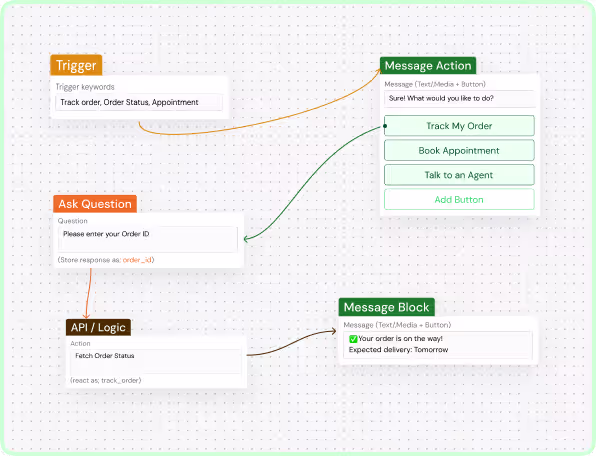Click the brown arrowhead pointing to Message Block
Screen dimensions: 596x456
[333, 331]
